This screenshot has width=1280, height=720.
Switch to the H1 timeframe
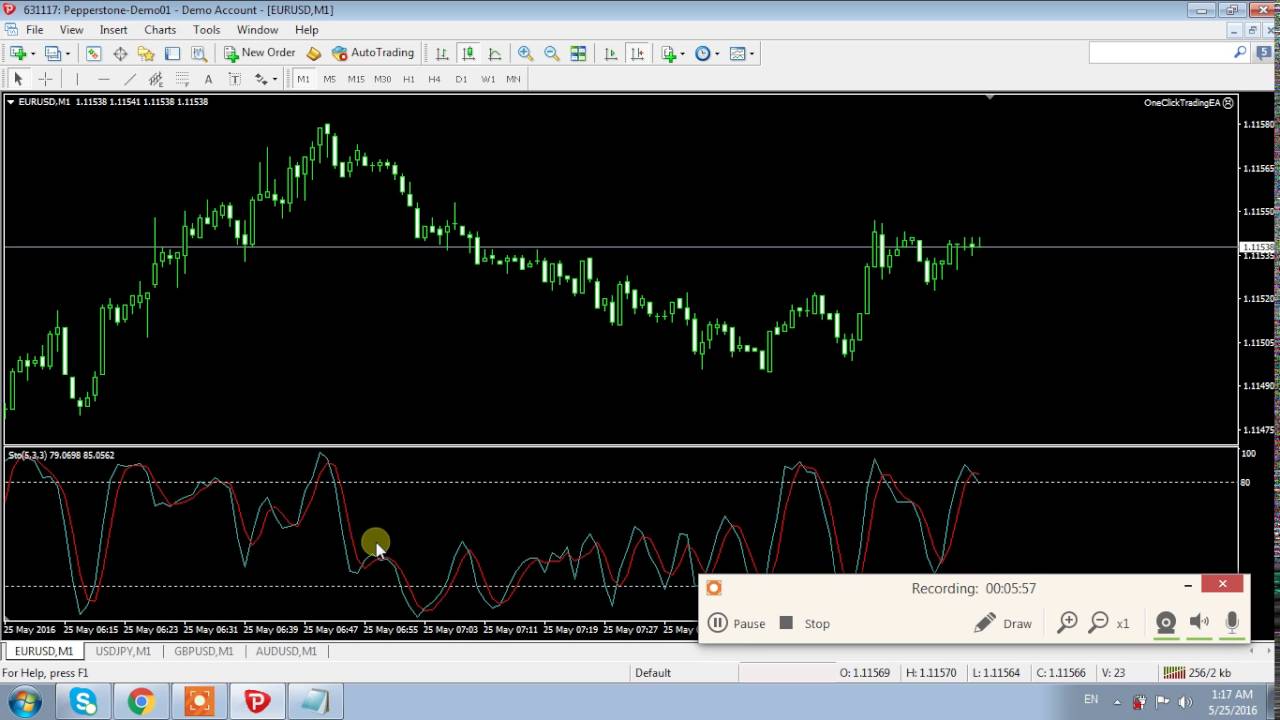pyautogui.click(x=408, y=79)
